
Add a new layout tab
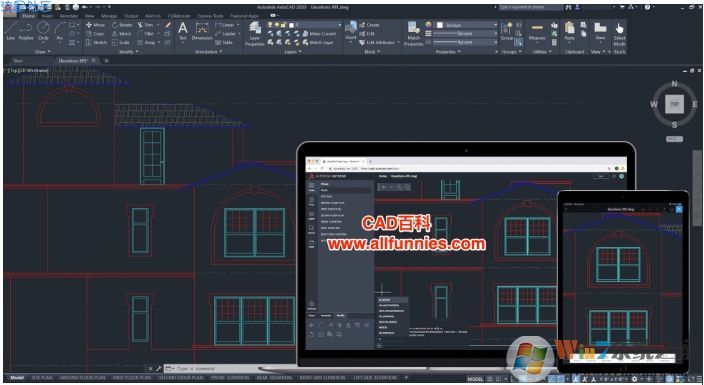pyautogui.click(x=406, y=378)
